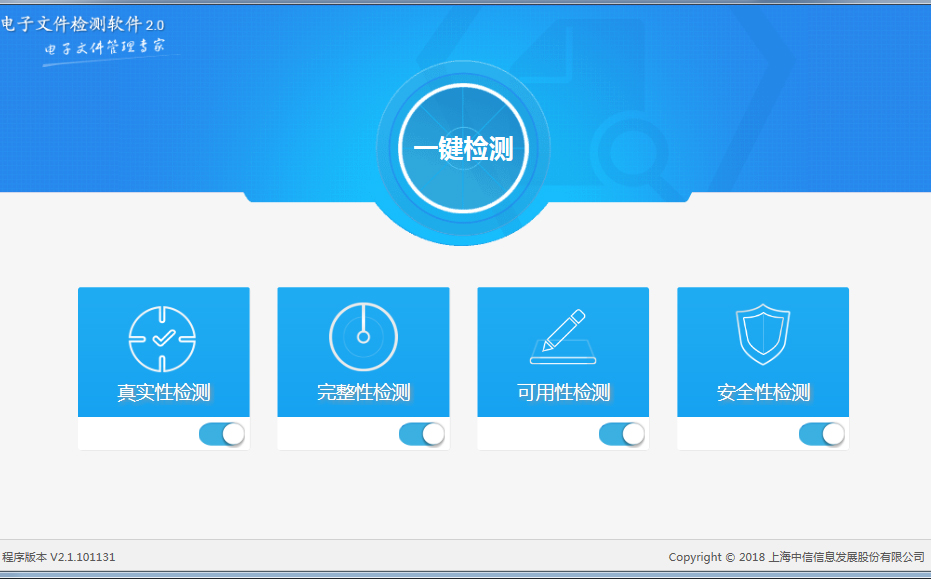Click the 可用性检测 pen icon
931x579 pixels.
pos(562,337)
